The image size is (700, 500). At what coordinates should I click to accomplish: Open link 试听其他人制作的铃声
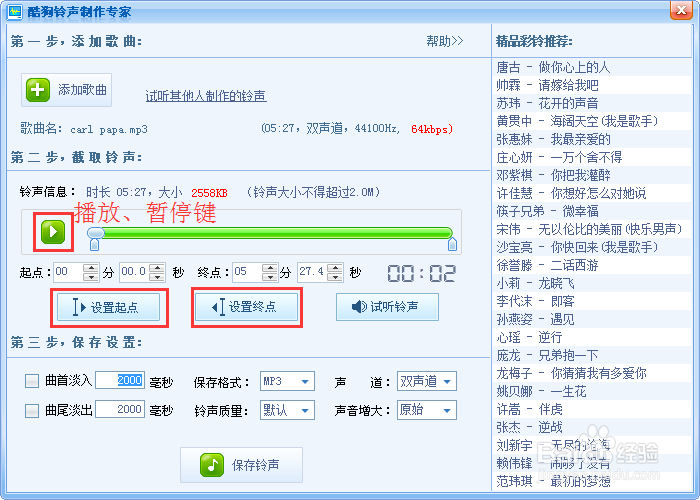click(206, 96)
